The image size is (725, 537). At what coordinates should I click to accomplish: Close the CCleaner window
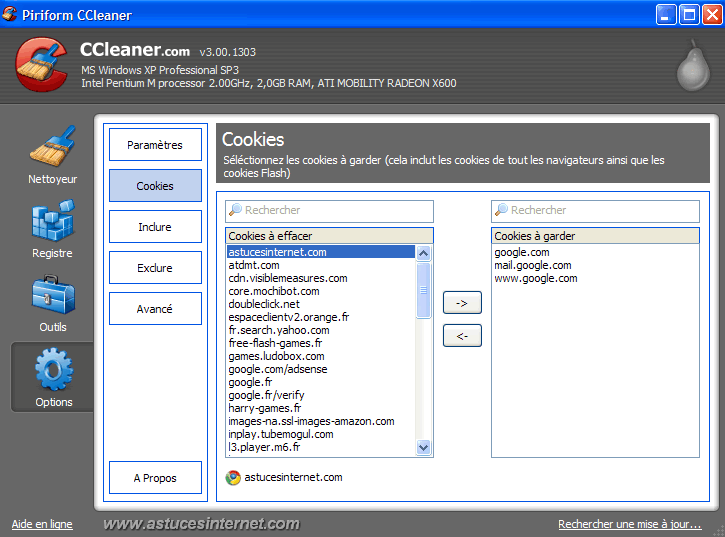[x=712, y=14]
